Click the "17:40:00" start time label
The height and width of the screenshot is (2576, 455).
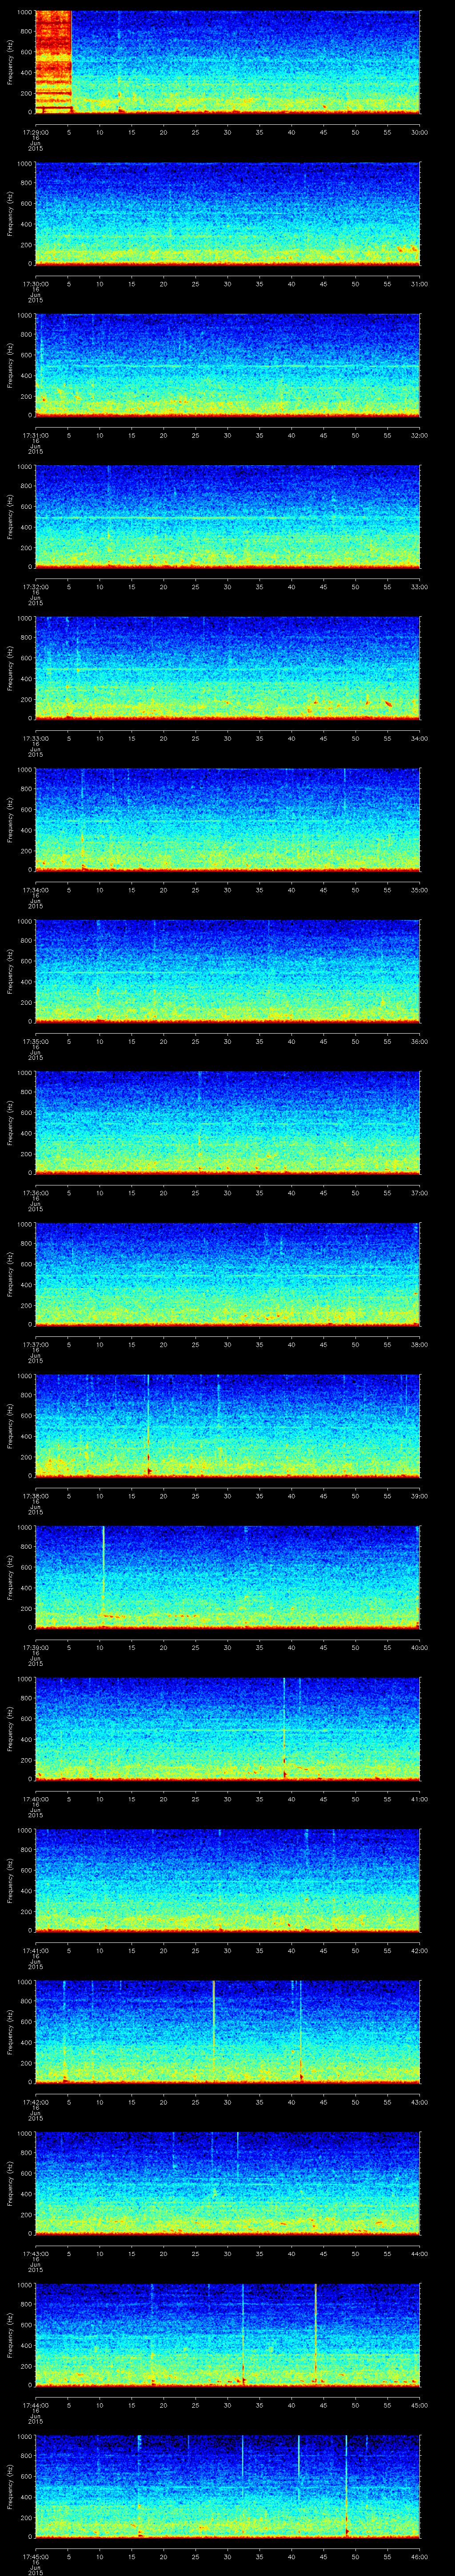point(35,1798)
